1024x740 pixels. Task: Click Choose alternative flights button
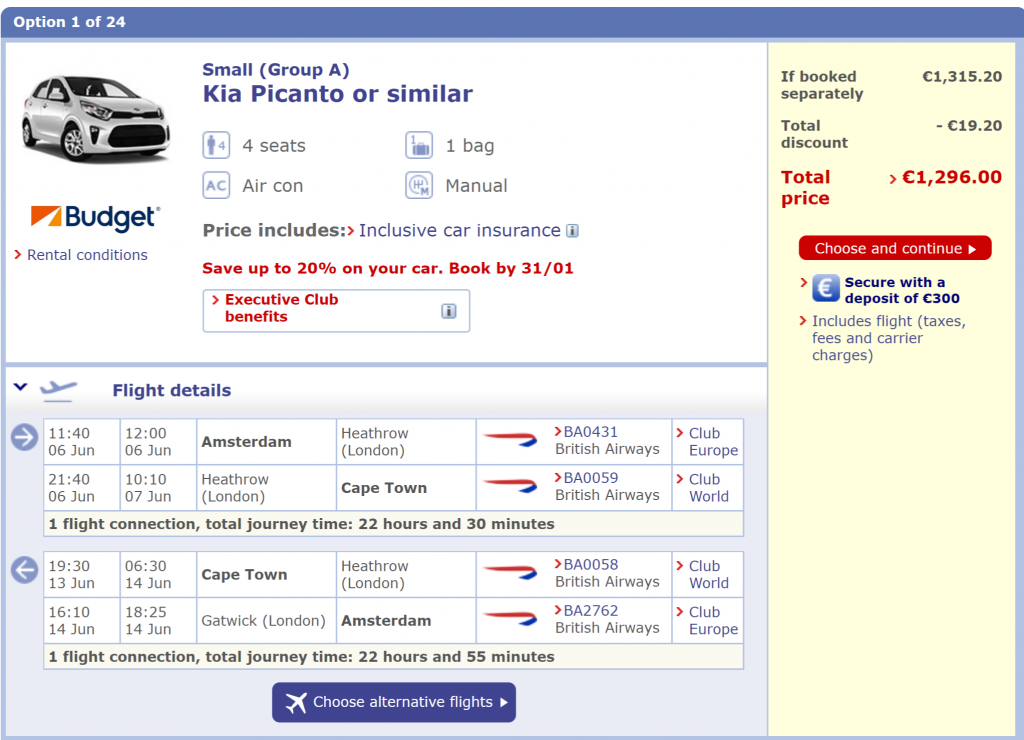coord(394,702)
